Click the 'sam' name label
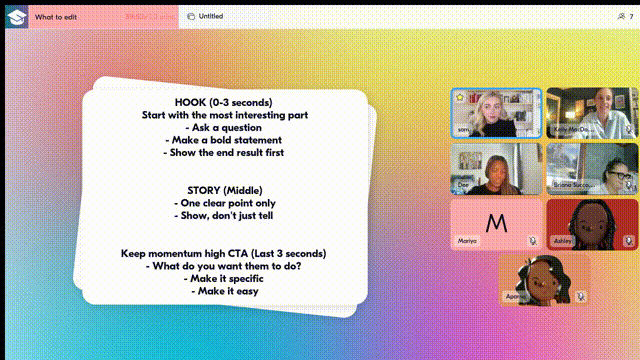The image size is (640, 360). (463, 129)
